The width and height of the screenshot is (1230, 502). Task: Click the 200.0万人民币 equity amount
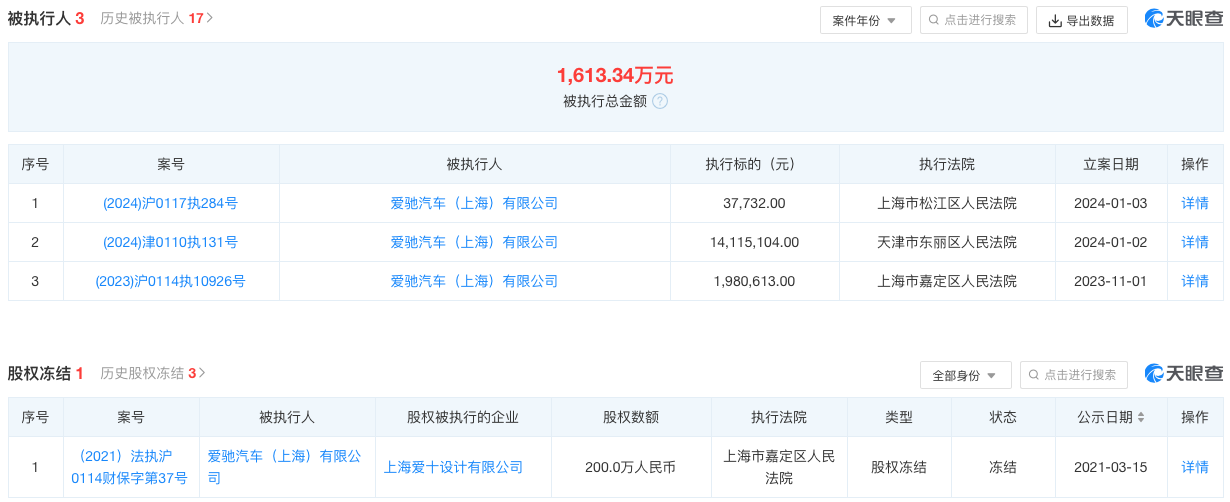point(631,467)
